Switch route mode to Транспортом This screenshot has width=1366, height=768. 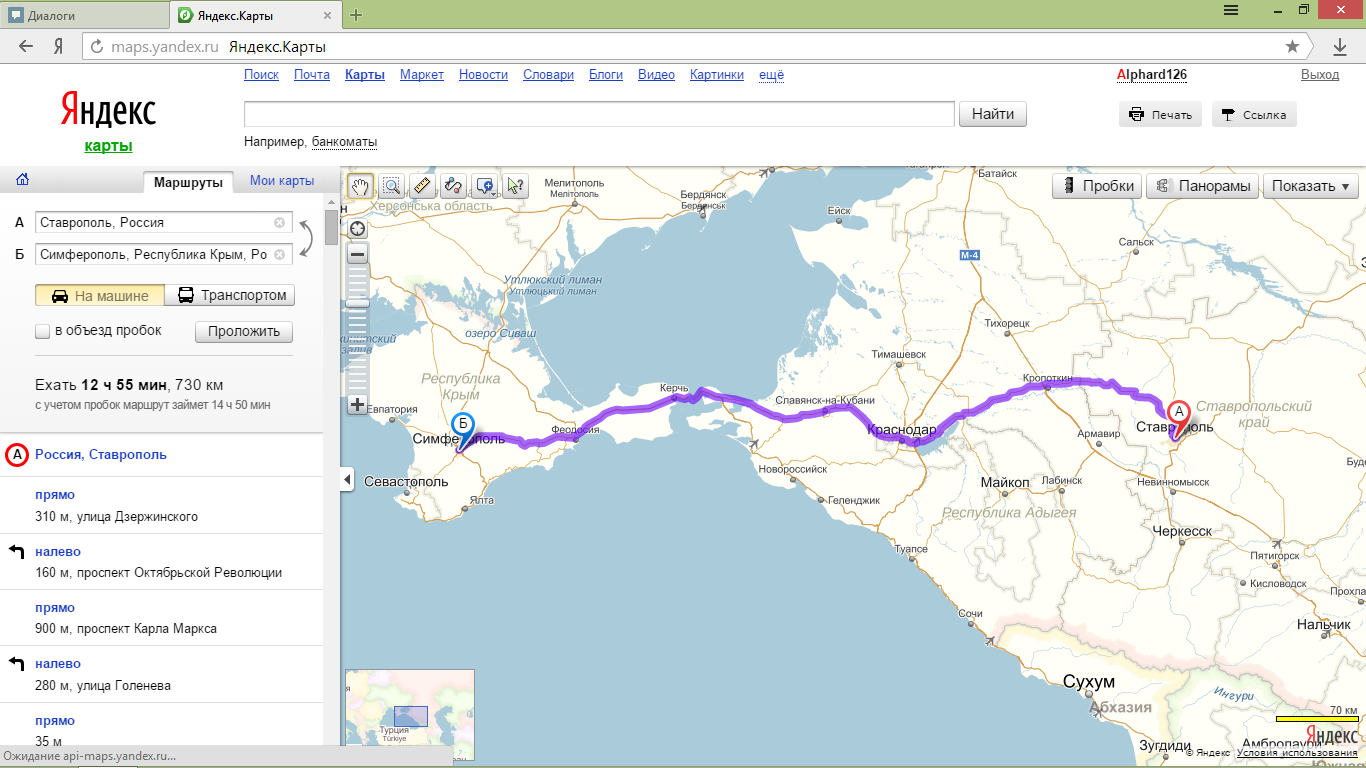[231, 295]
